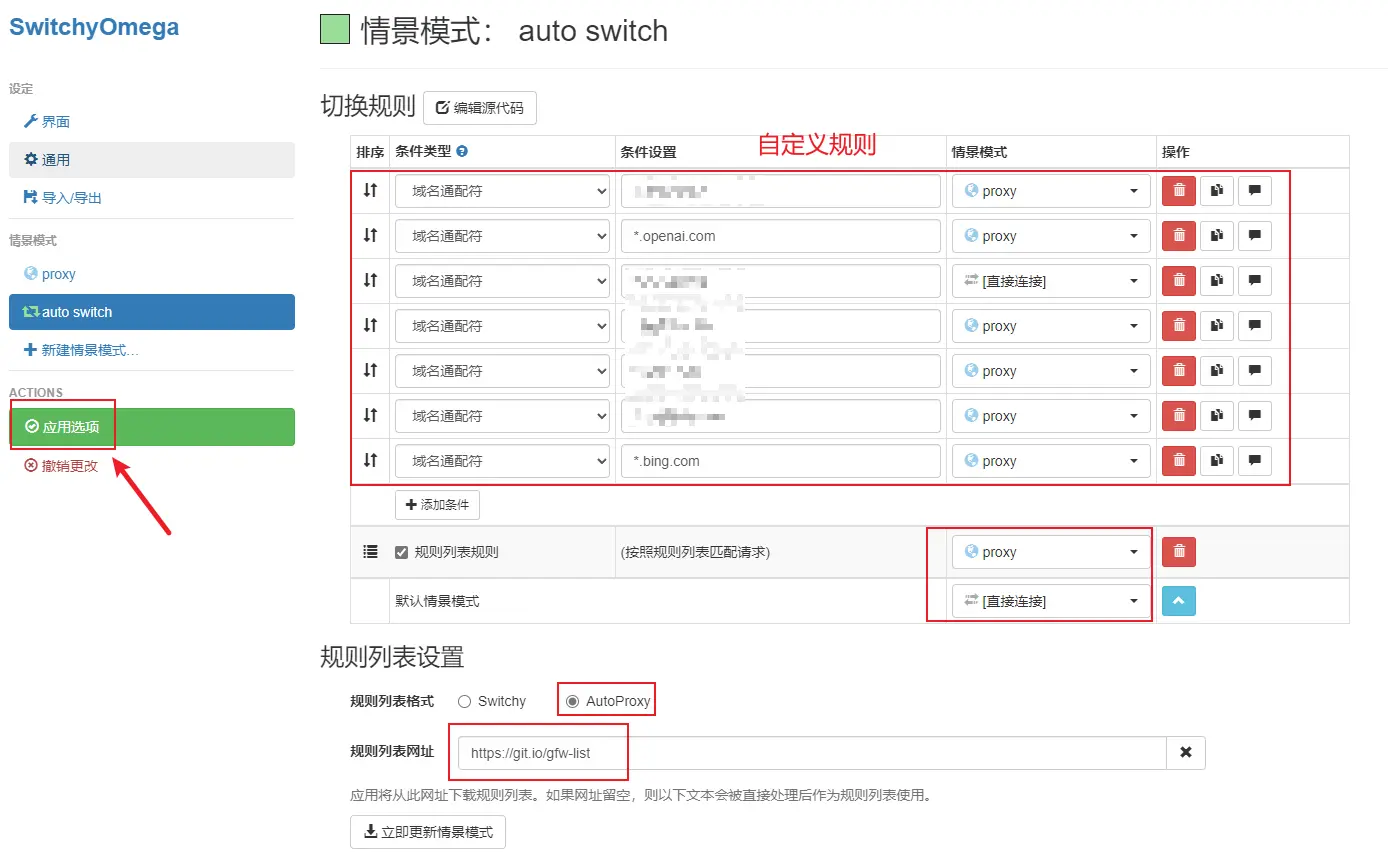The width and height of the screenshot is (1388, 866).
Task: Toggle the 规则列表规则 checkbox
Action: tap(402, 552)
